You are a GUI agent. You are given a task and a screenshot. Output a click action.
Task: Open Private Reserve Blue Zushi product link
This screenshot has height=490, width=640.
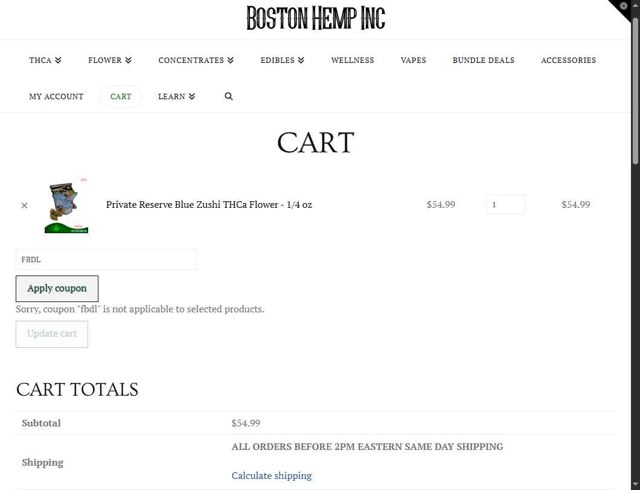(x=209, y=205)
